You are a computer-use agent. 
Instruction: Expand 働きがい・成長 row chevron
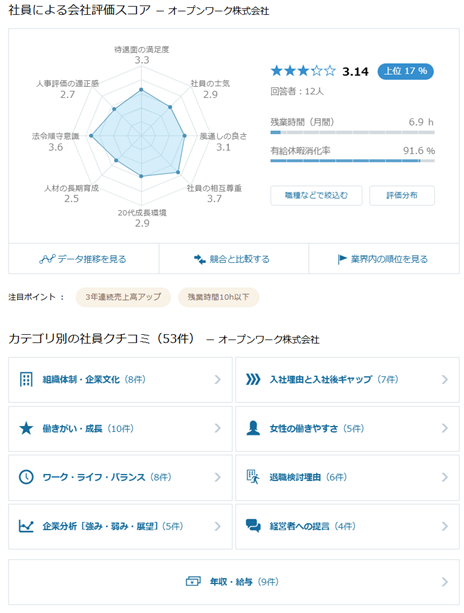218,428
